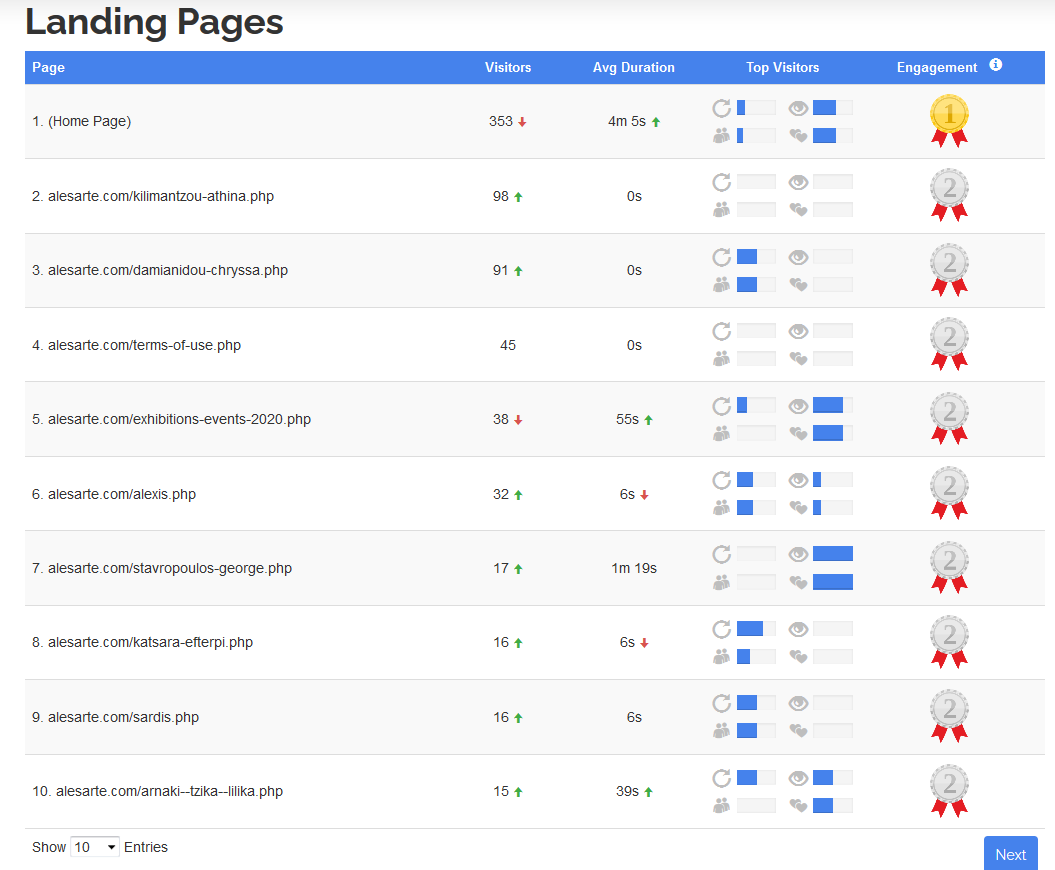Click silver medal for kilimantzou-athina.php row

point(949,195)
